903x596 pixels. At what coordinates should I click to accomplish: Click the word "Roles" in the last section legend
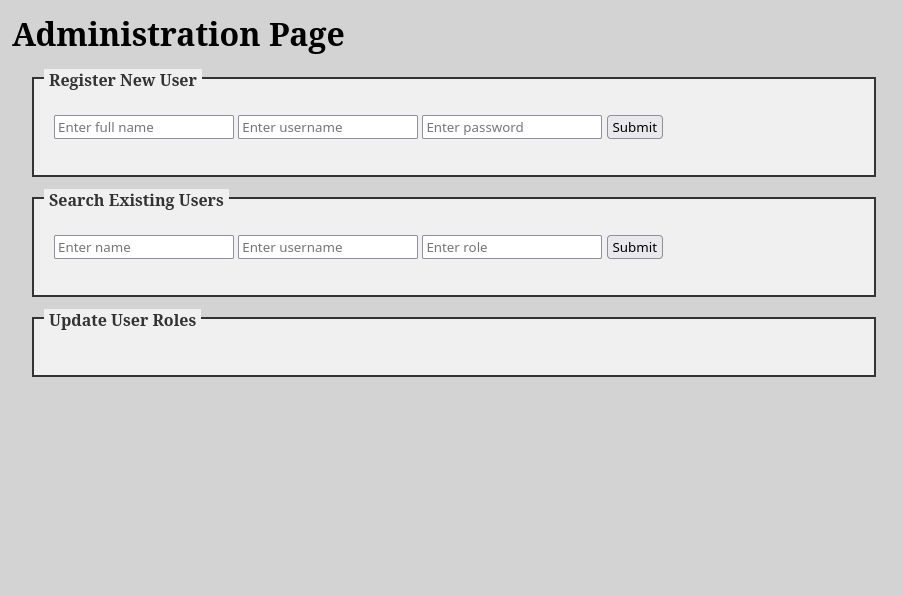click(174, 320)
